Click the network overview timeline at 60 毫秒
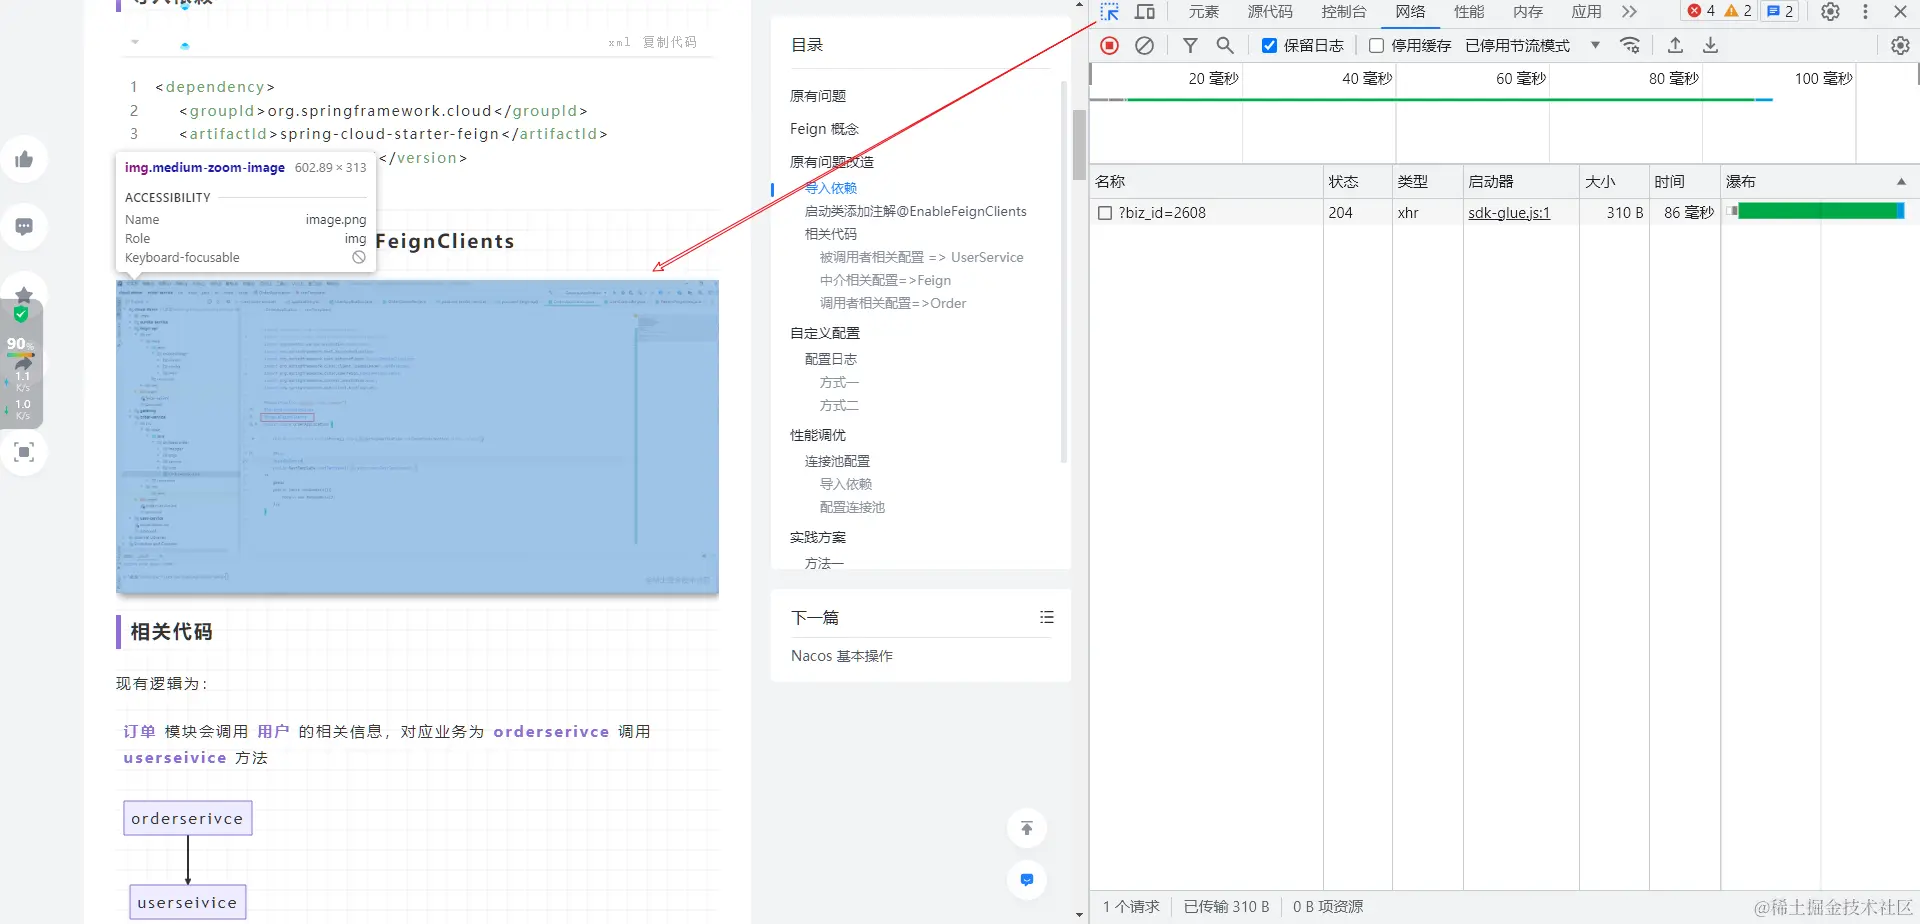This screenshot has height=924, width=1920. click(1520, 78)
